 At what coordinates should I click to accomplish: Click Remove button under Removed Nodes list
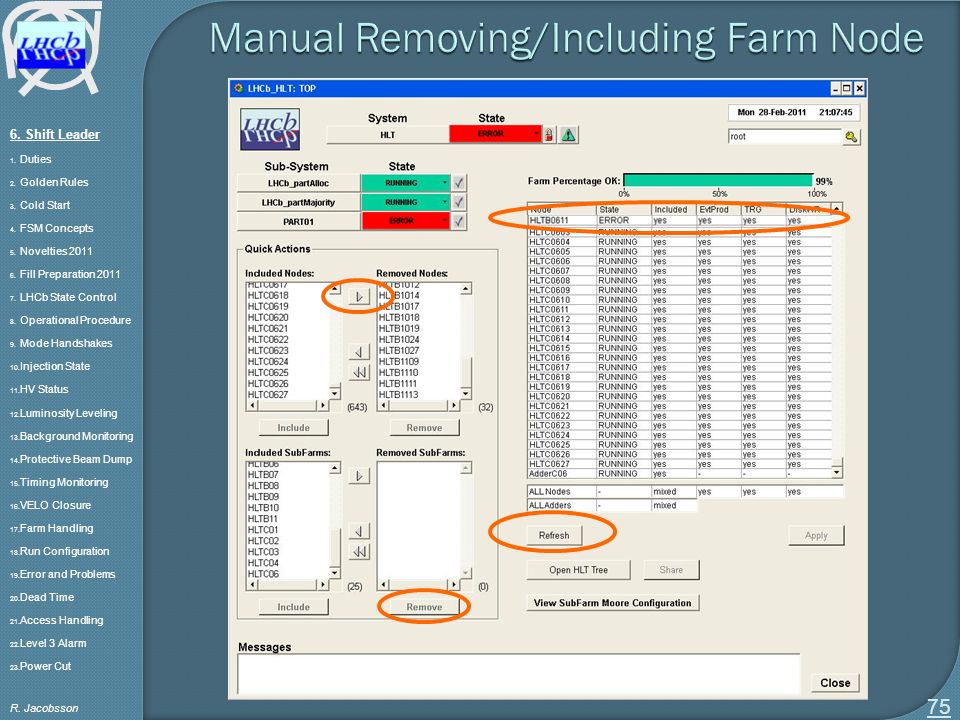(x=424, y=427)
